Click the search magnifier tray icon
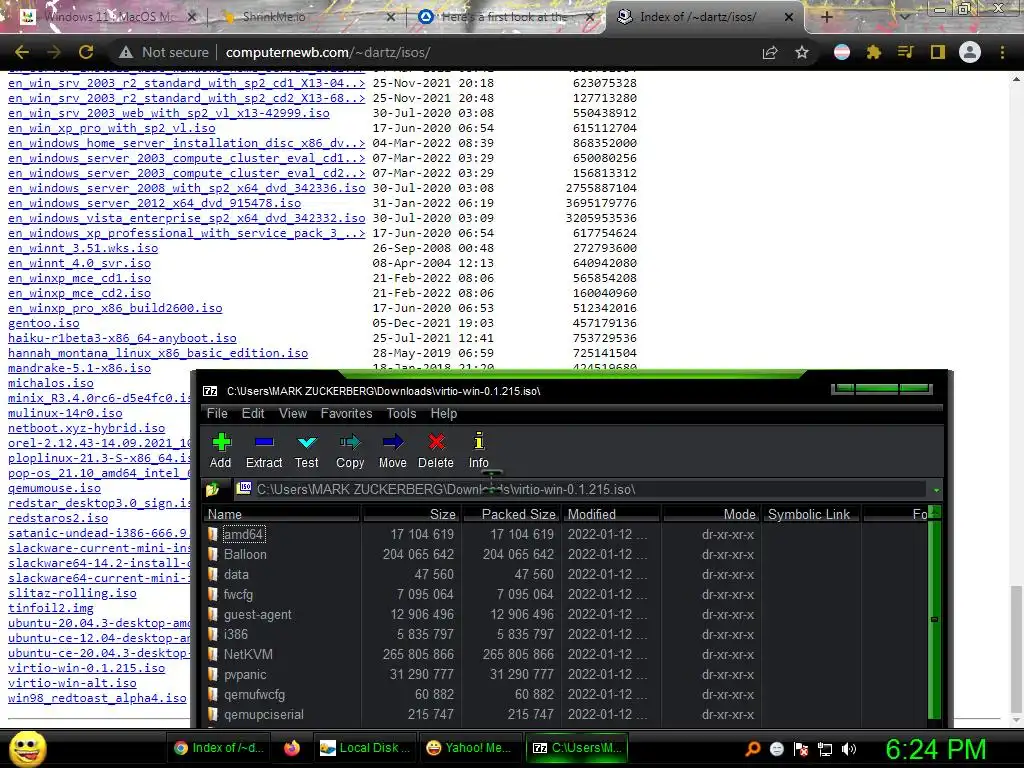The height and width of the screenshot is (768, 1024). [753, 749]
